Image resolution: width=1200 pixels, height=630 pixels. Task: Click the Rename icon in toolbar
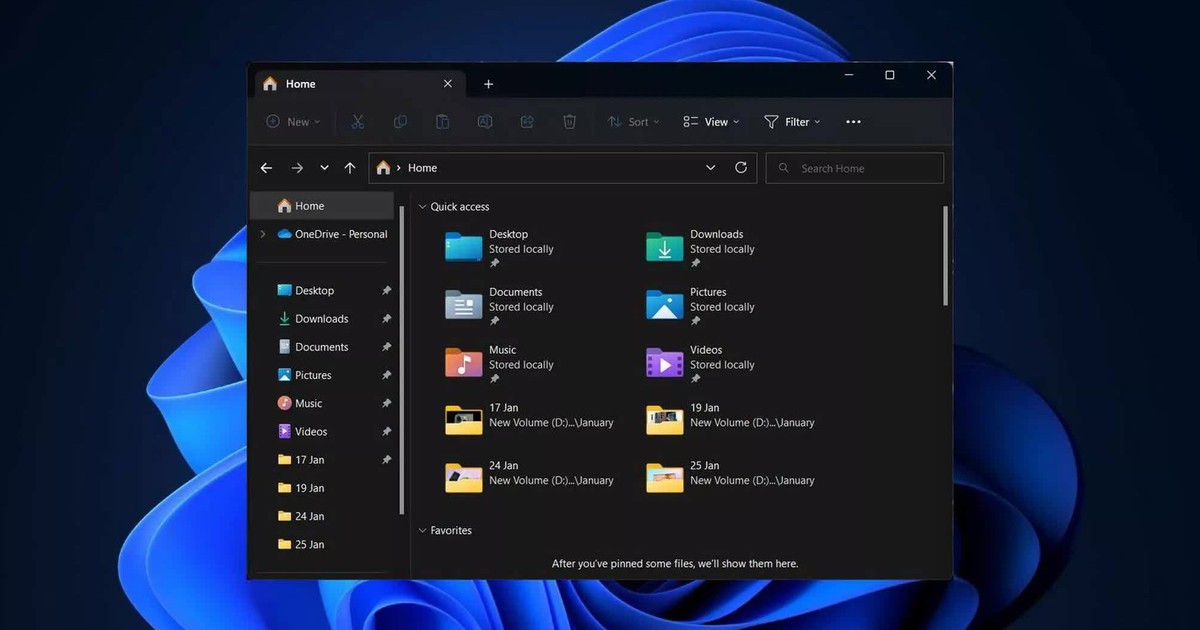(485, 122)
